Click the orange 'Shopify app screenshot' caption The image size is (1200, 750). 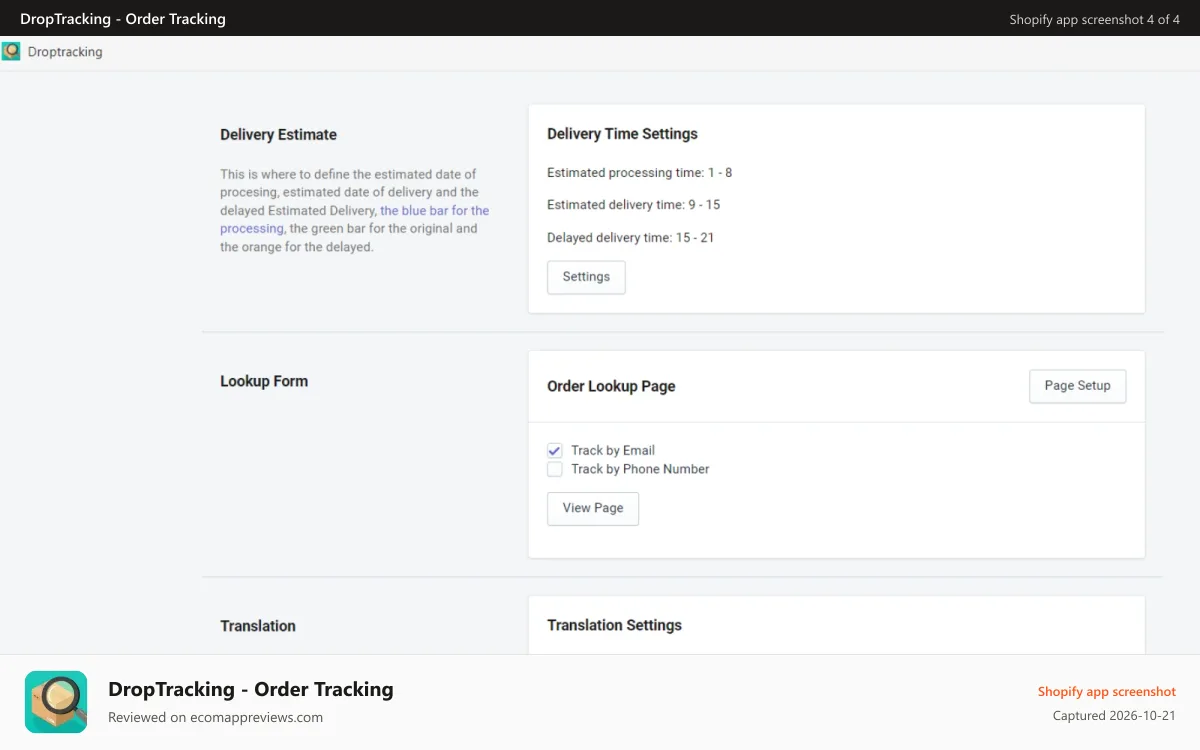1107,692
